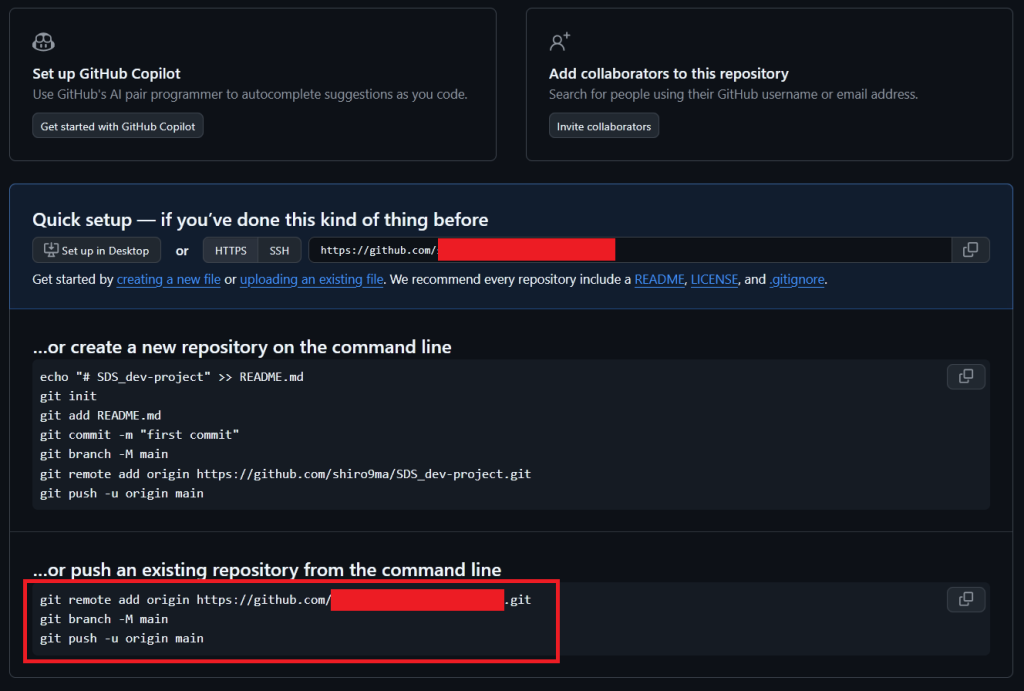Viewport: 1024px width, 691px height.
Task: Follow the LICENSE link
Action: click(x=714, y=280)
